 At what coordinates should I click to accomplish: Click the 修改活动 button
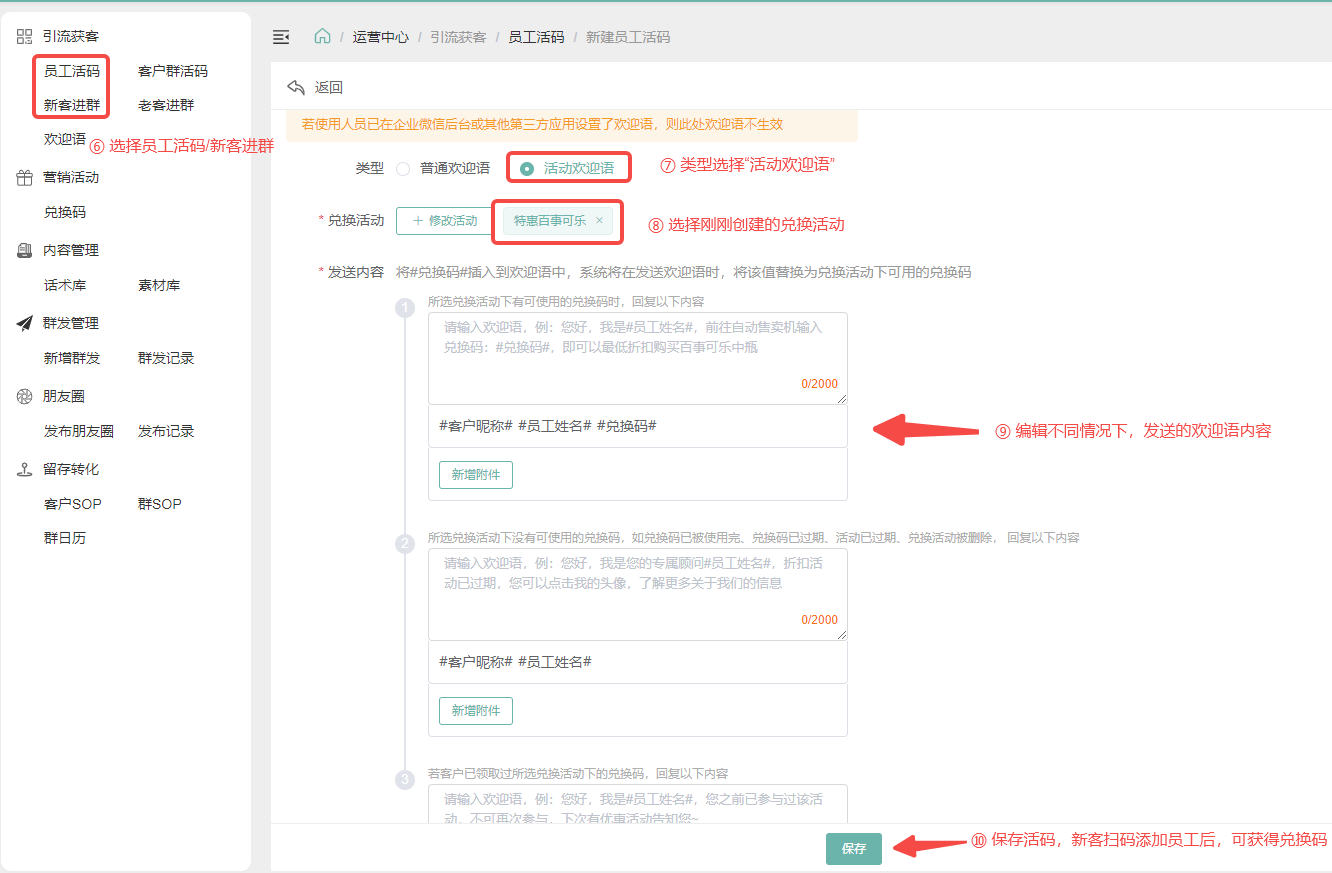click(x=444, y=221)
